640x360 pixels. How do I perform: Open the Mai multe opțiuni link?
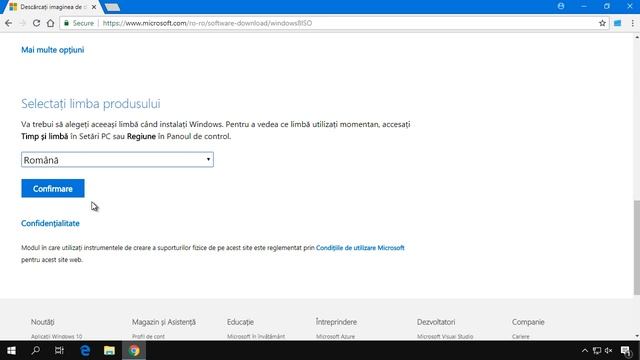pos(53,50)
